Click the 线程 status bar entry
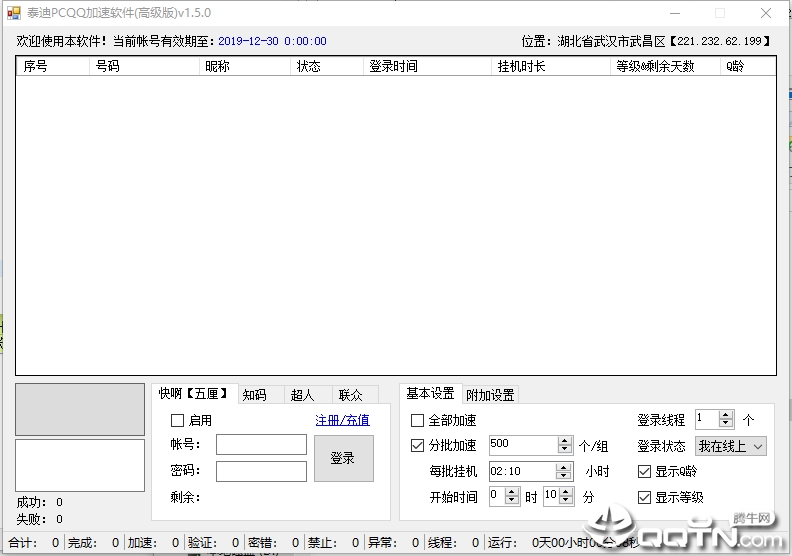 coord(454,543)
